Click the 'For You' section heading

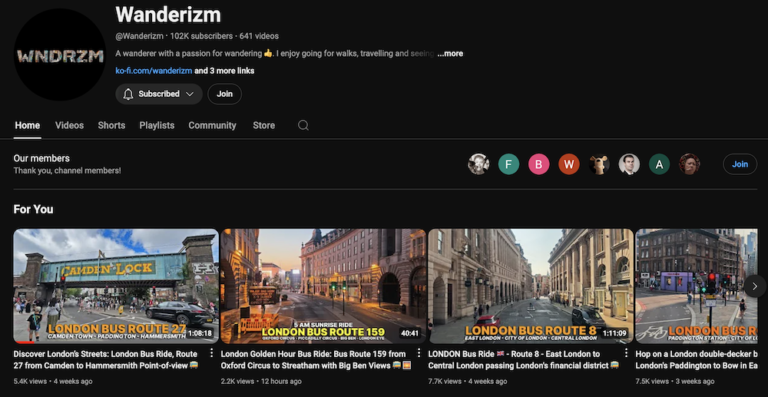(x=33, y=210)
